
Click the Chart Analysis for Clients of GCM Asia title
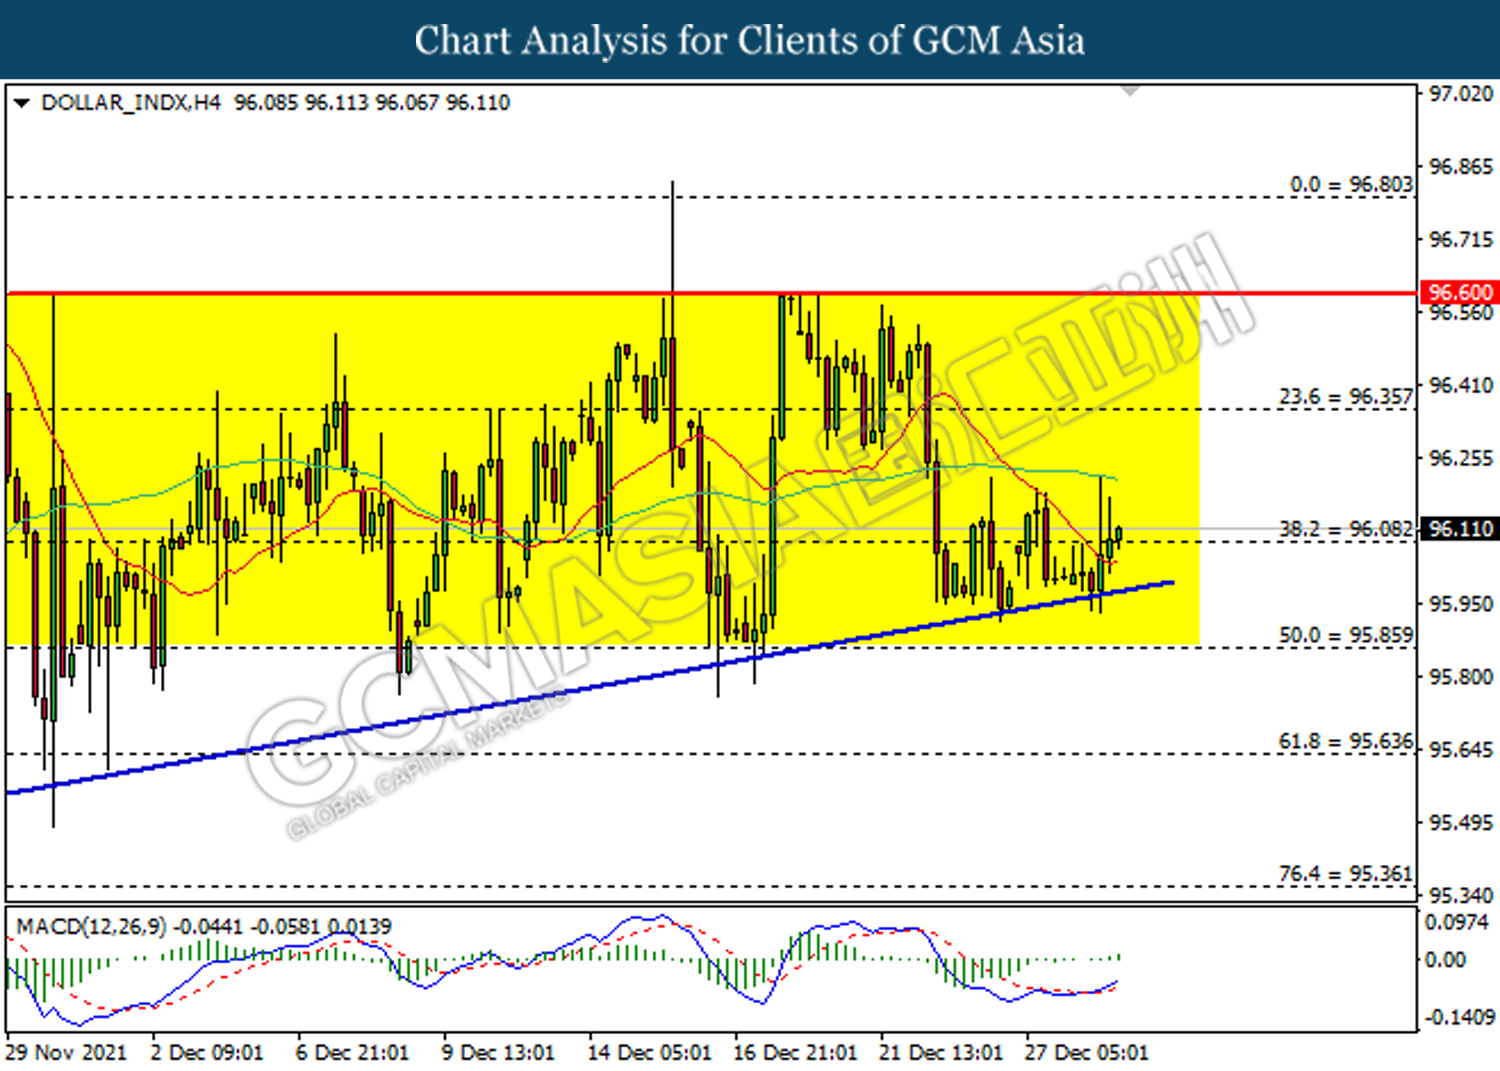(x=750, y=40)
